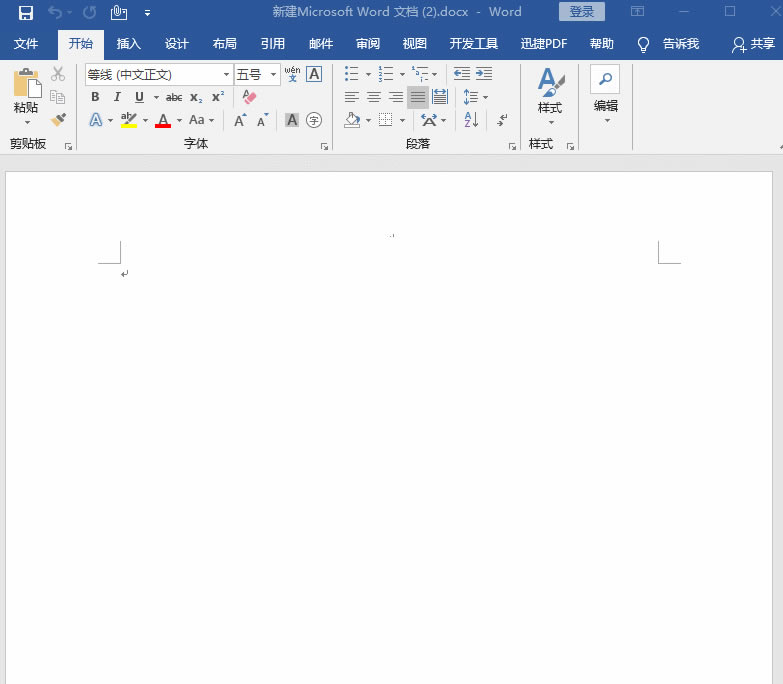The image size is (783, 684).
Task: Click the Bullets list icon
Action: pos(352,74)
